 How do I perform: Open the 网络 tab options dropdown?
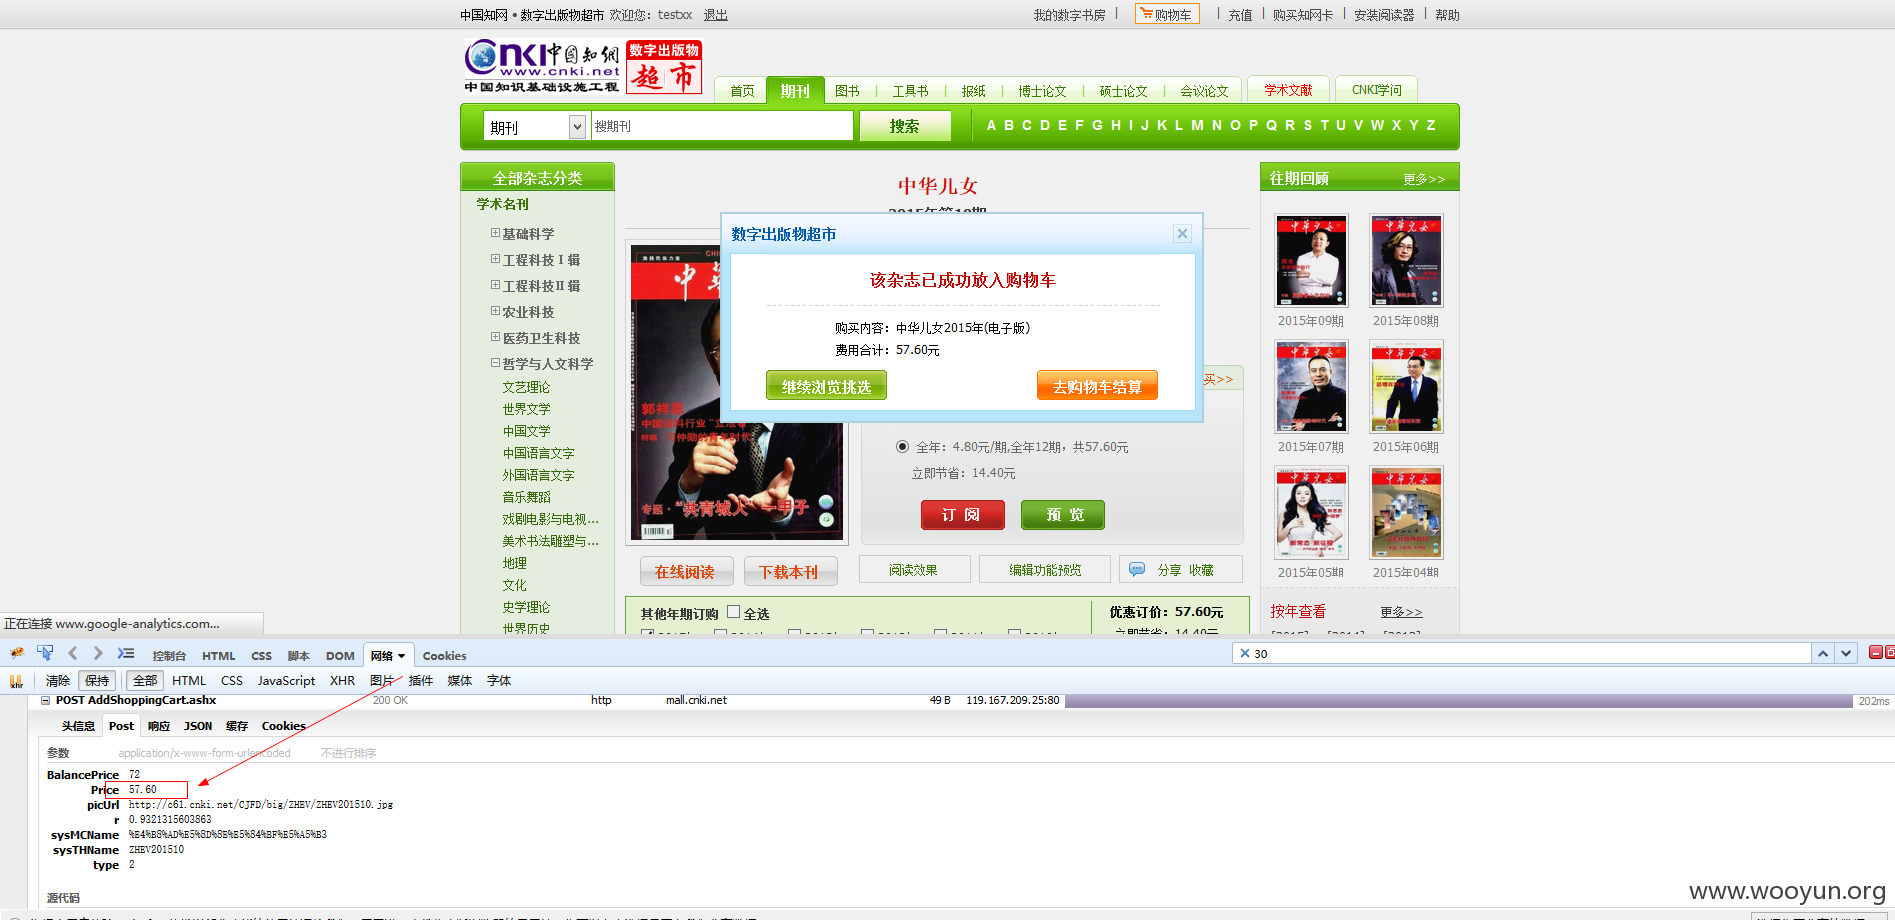(x=402, y=656)
